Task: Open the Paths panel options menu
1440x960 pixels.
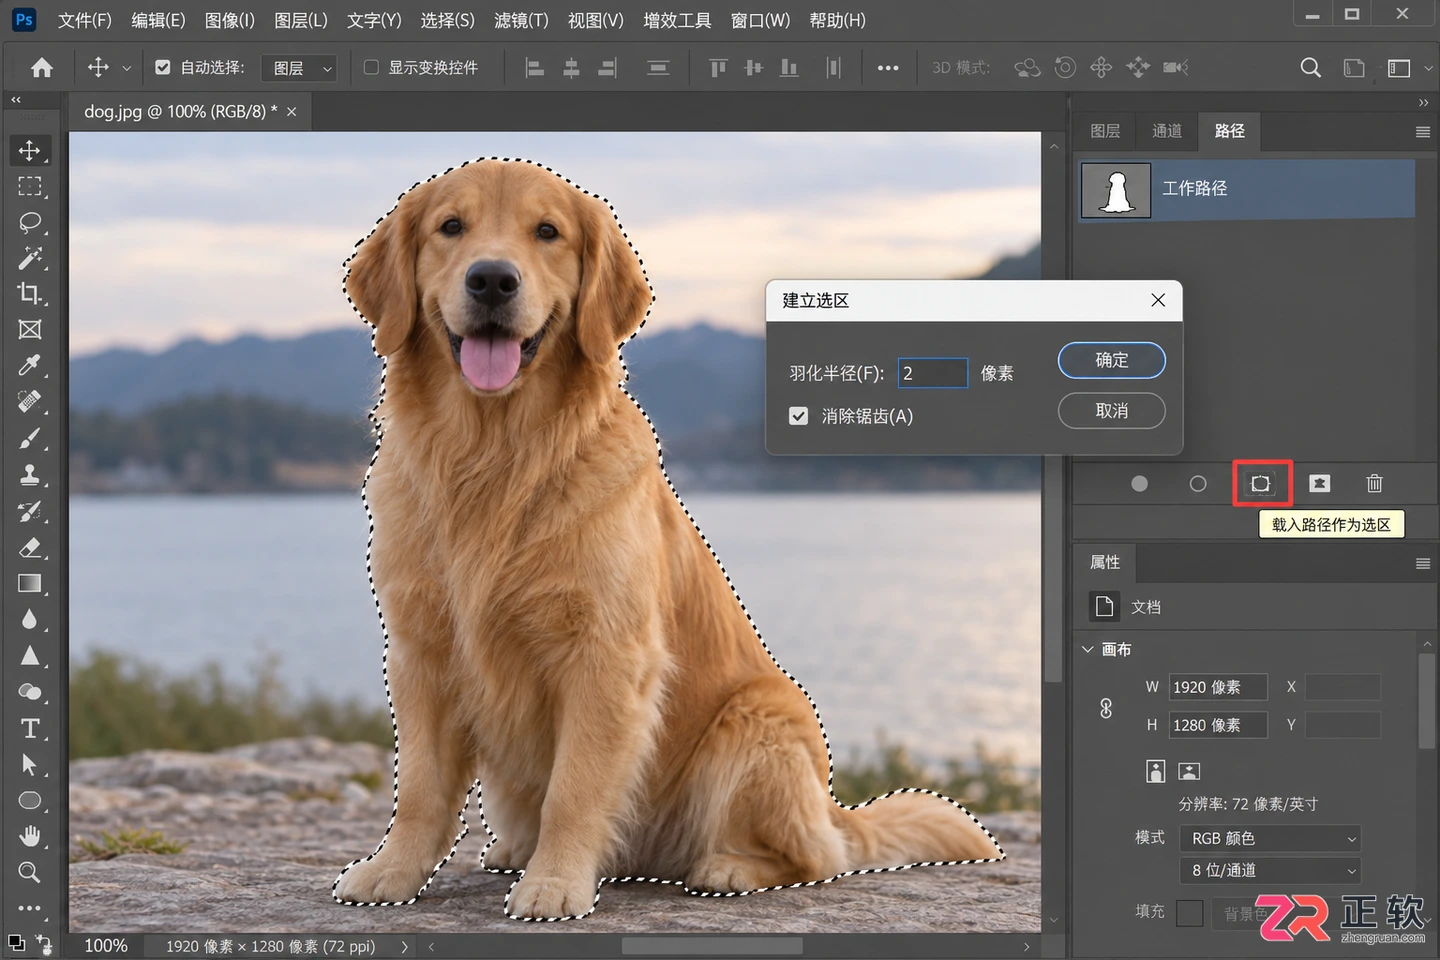Action: pyautogui.click(x=1422, y=131)
